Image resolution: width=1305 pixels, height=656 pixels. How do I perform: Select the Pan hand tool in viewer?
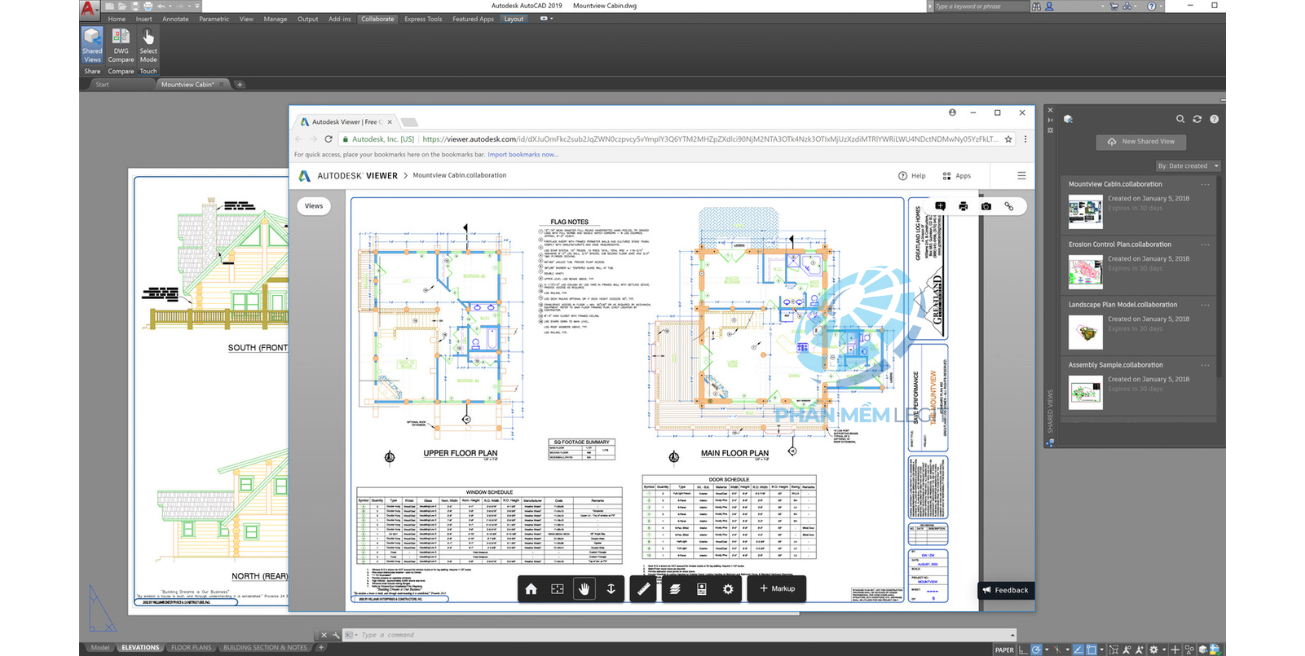click(584, 589)
